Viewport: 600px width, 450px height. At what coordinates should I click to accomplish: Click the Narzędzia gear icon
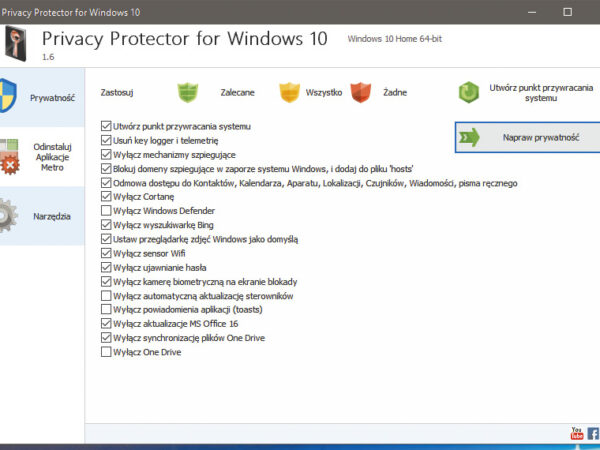click(x=8, y=216)
